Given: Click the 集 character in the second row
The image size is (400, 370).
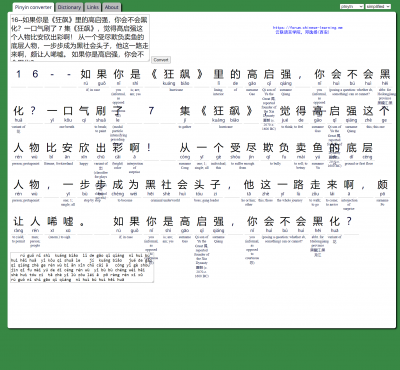Looking at the screenshot, I should pos(185,111).
